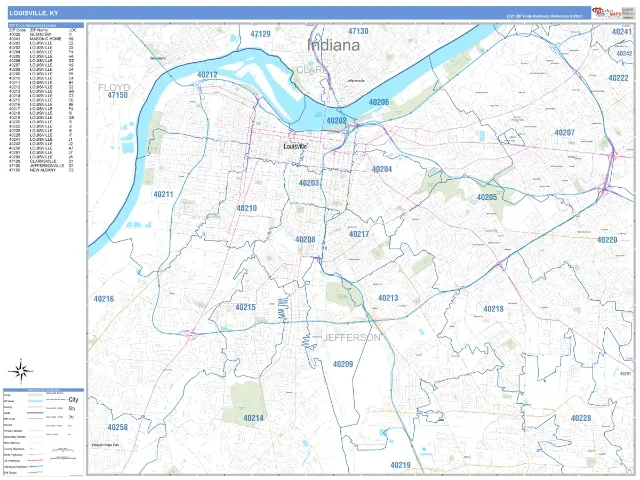Select the 40218 ZIP label on the map
This screenshot has width=640, height=480.
[493, 309]
